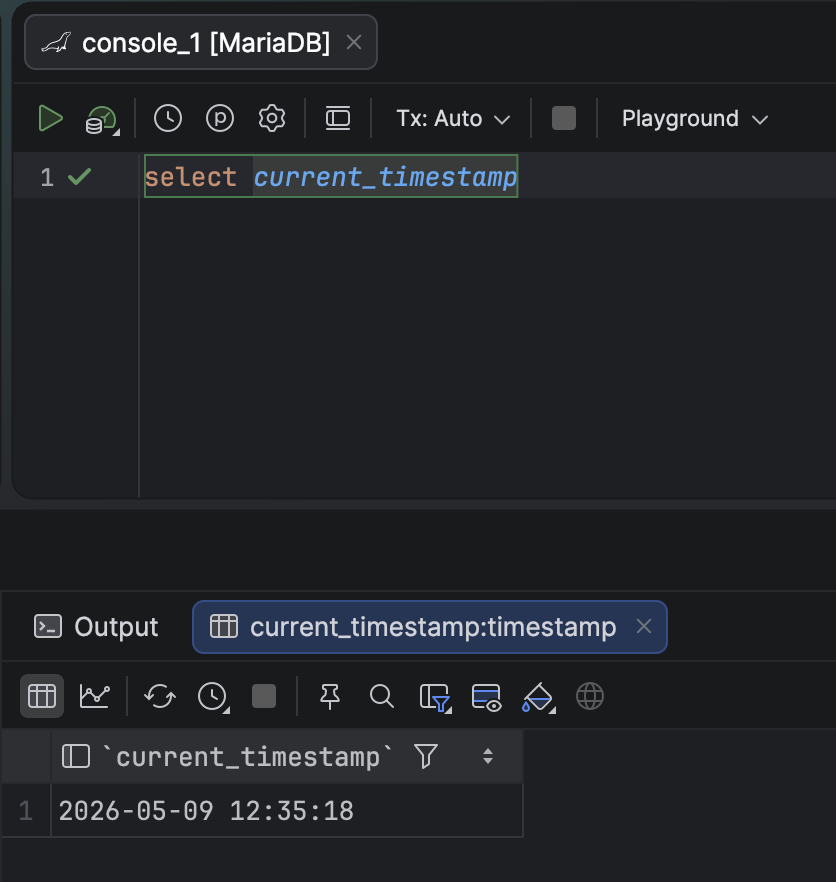
Task: Sort the current_timestamp column arrows
Action: tap(488, 756)
